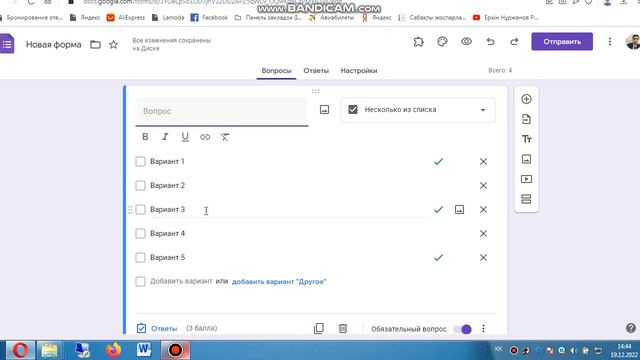Click the Вопрос title input field
Screen dimensions: 640x360
222,111
